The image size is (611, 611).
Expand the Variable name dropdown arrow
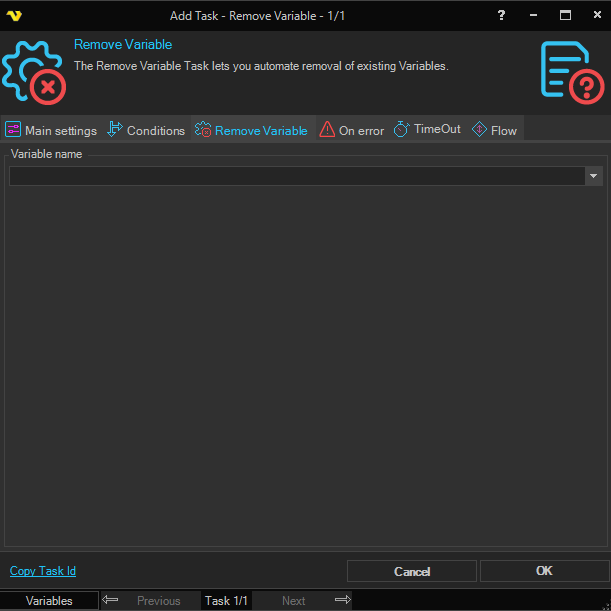tap(594, 176)
